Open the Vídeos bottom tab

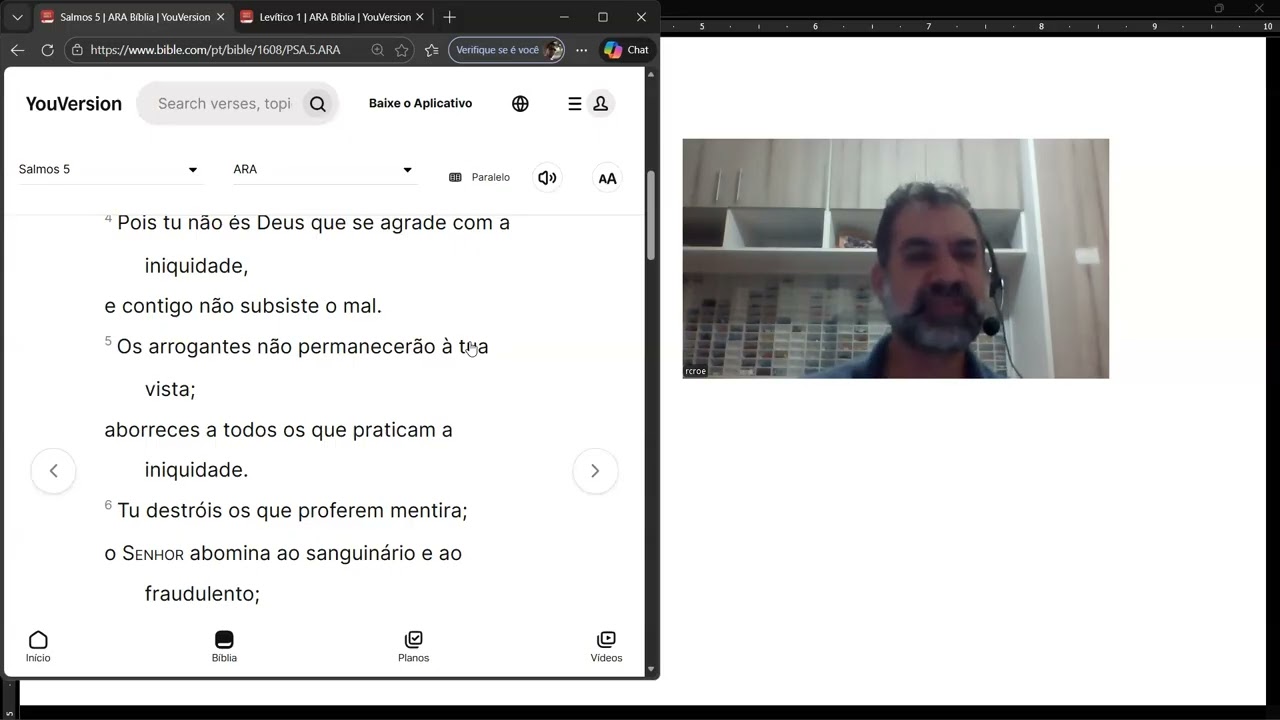tap(606, 647)
